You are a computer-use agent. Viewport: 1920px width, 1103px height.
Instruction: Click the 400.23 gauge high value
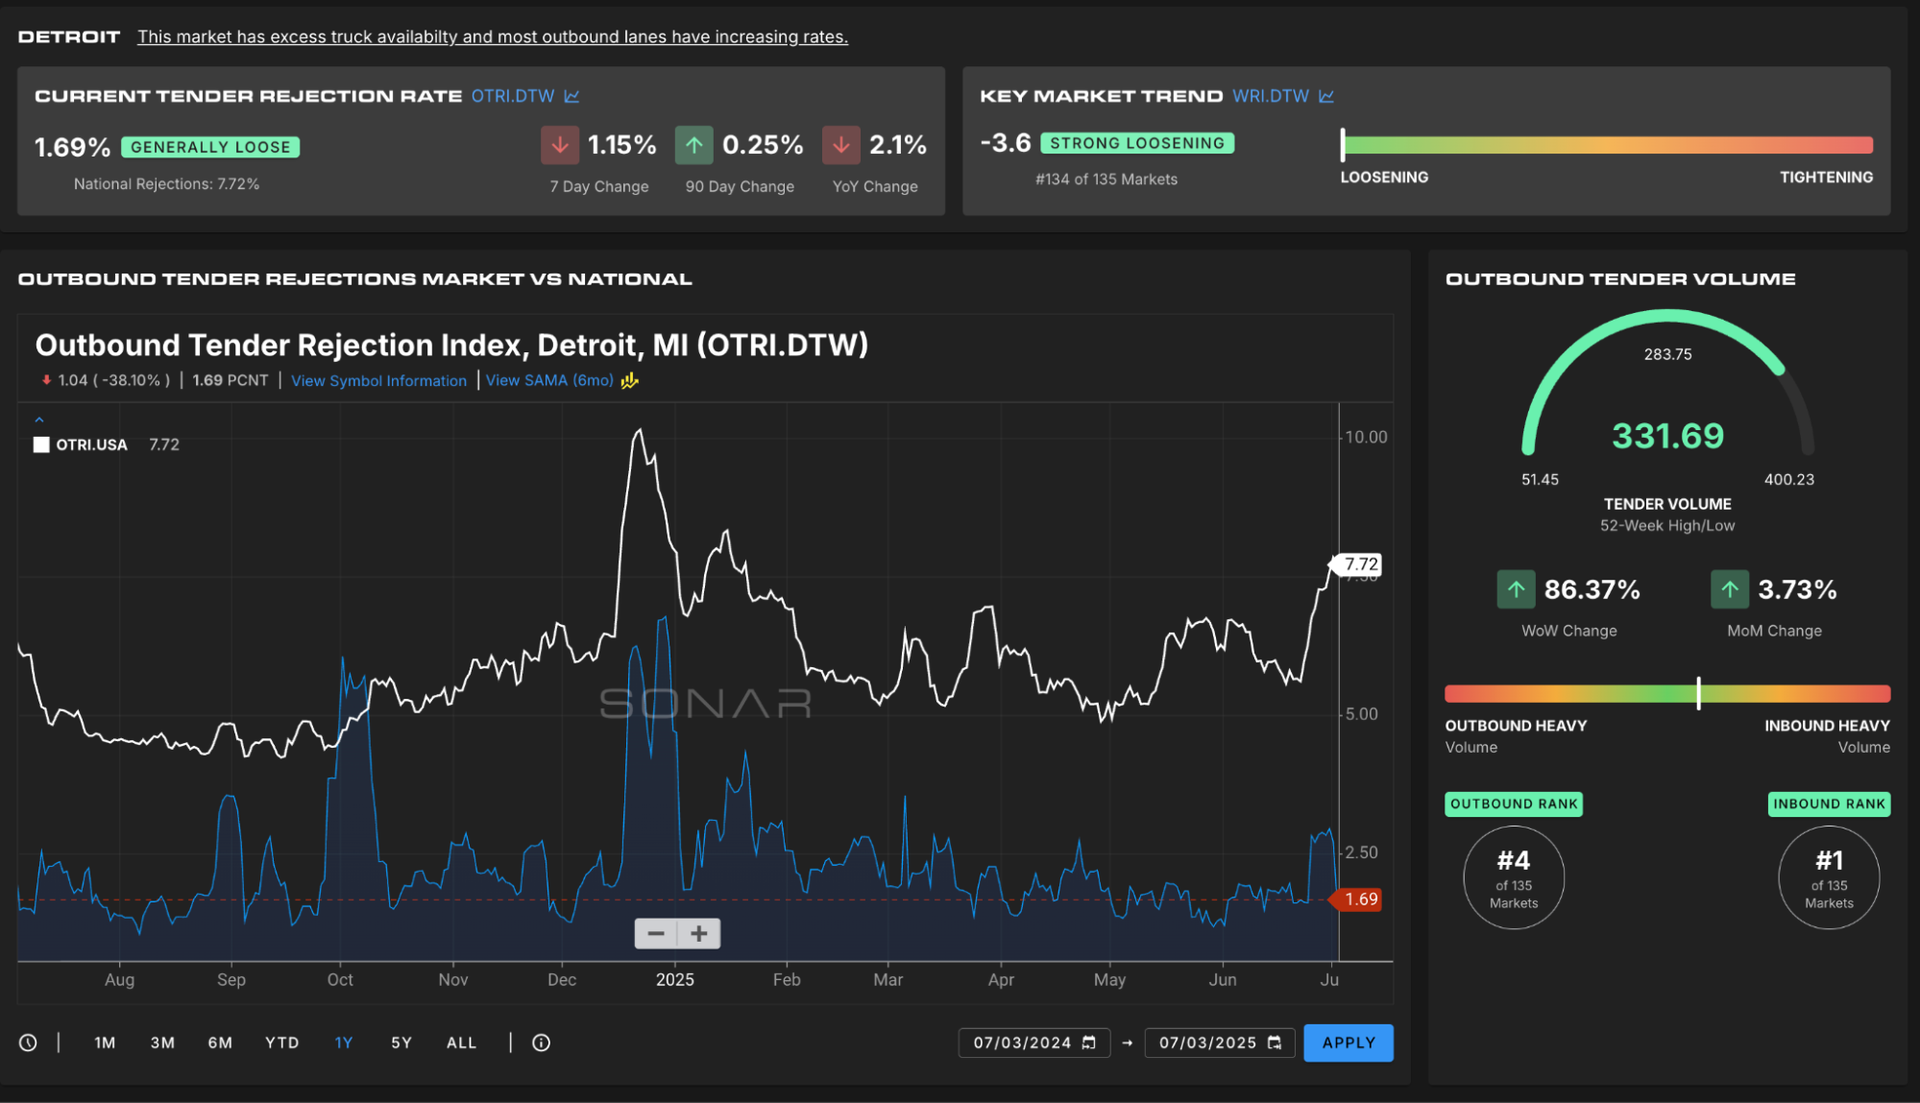[1789, 480]
